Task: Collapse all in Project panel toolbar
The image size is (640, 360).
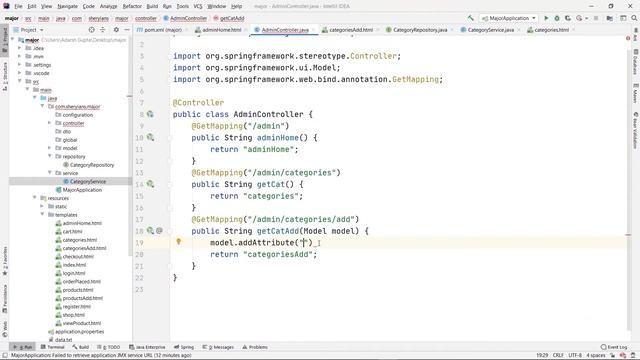Action: click(x=102, y=30)
